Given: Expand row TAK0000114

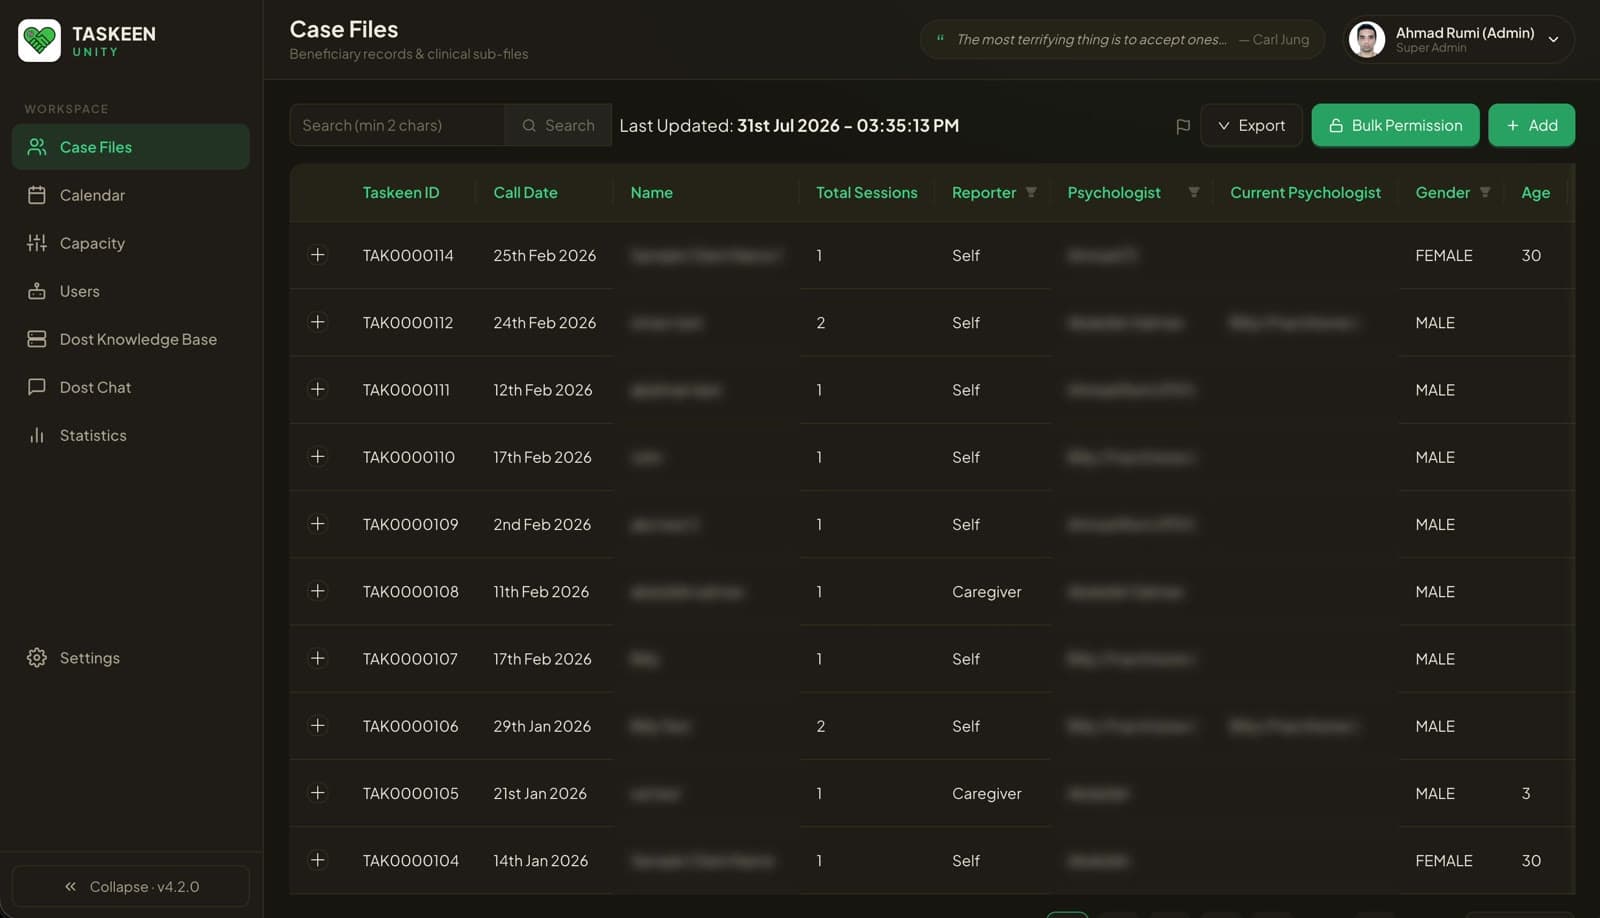Looking at the screenshot, I should (317, 255).
